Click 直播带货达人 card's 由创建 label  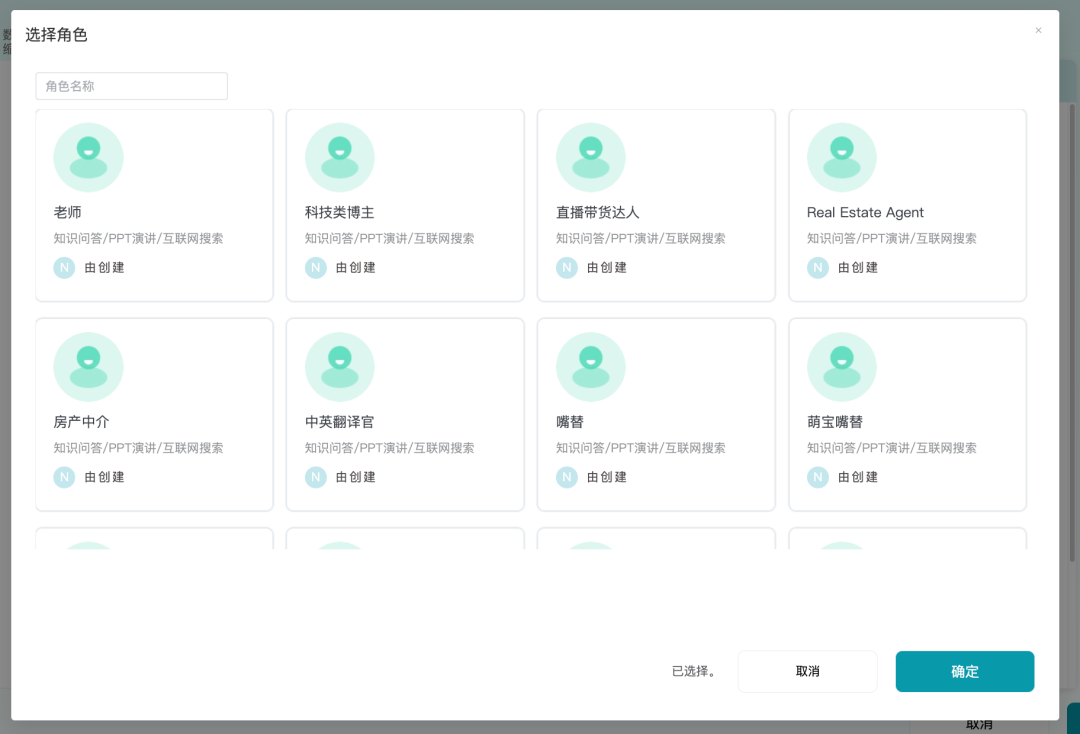click(x=607, y=268)
